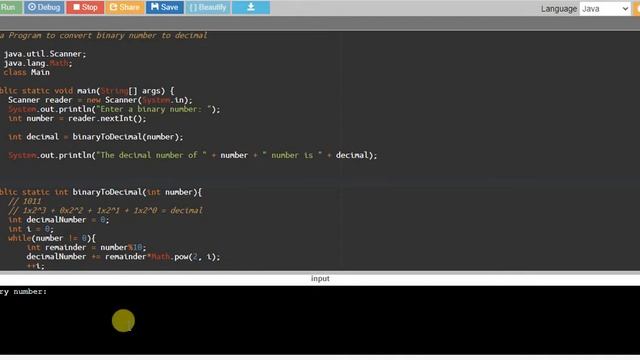Click the '// 1x2^3 + 0x2^2' comment line

(x=105, y=211)
